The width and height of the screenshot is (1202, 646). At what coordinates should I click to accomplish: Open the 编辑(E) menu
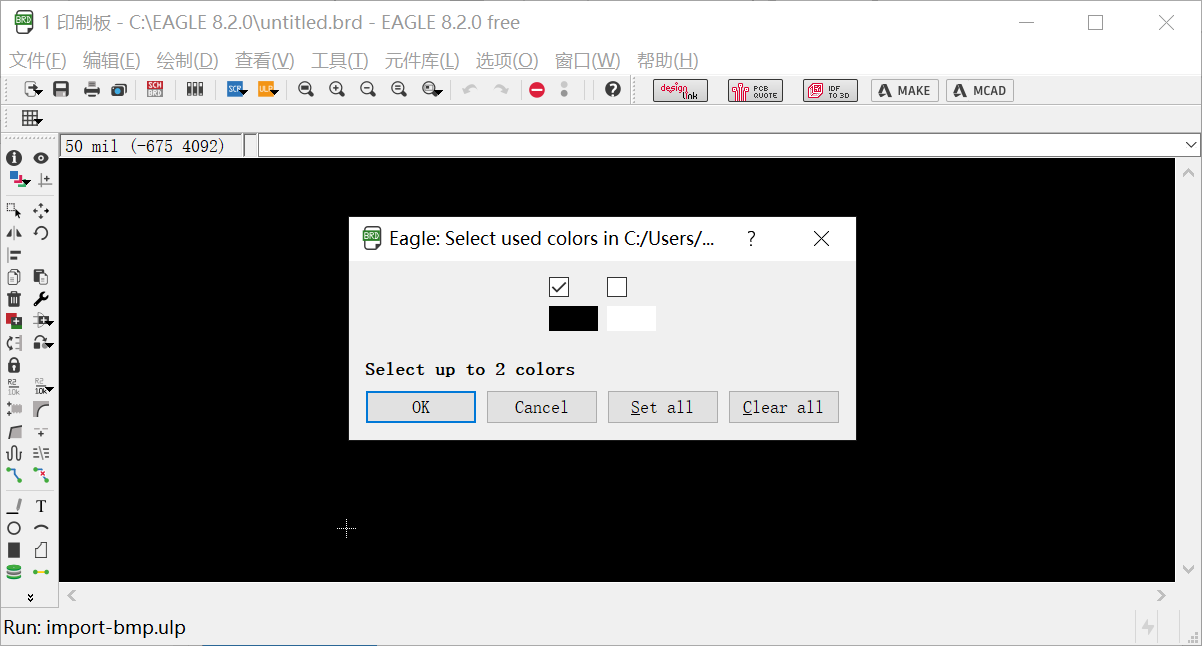[x=112, y=60]
